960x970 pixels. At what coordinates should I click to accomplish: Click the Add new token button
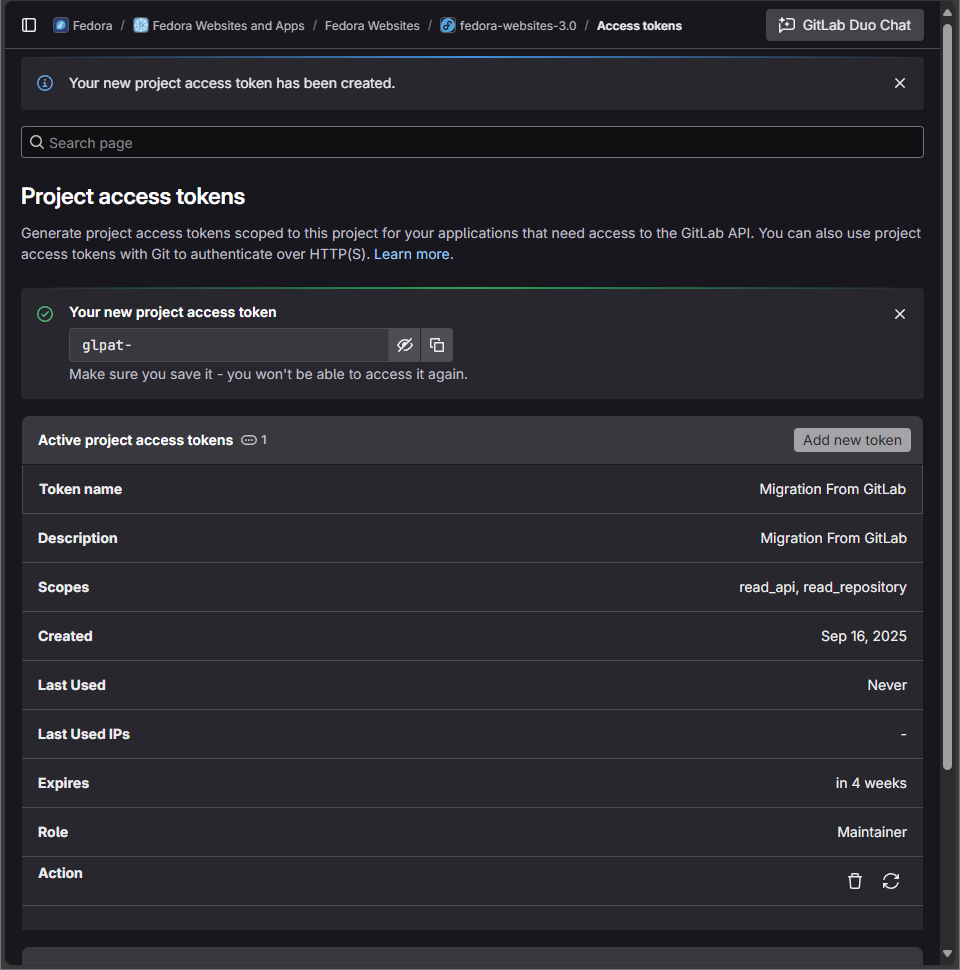tap(852, 439)
